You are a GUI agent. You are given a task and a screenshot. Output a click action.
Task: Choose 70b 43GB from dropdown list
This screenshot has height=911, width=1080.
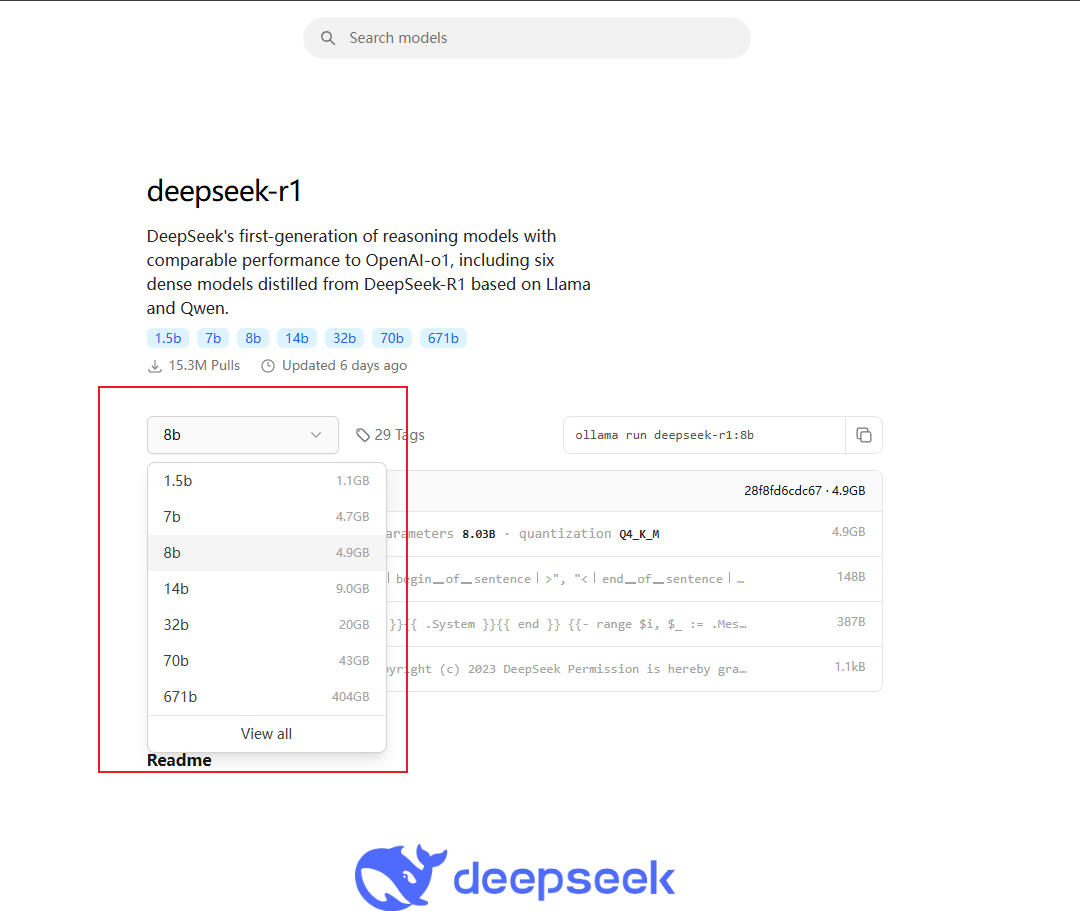pos(267,660)
